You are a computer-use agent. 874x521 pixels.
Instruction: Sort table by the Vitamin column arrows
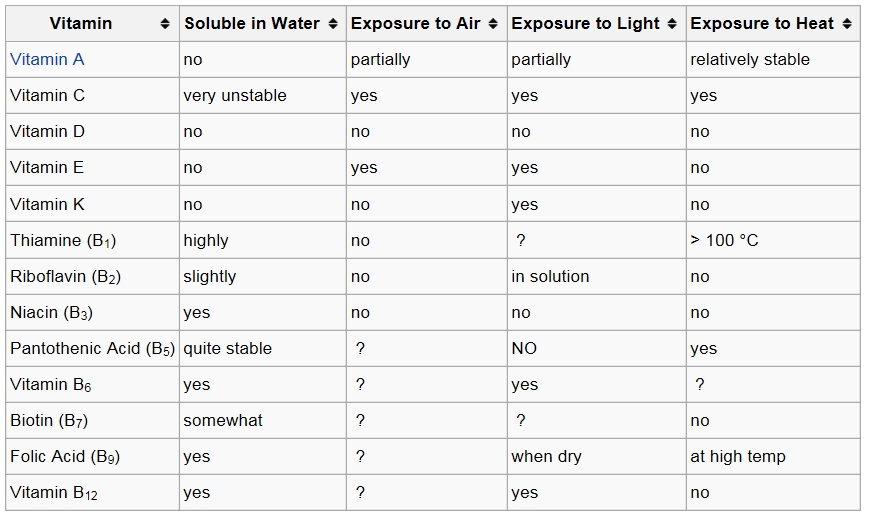(x=165, y=23)
